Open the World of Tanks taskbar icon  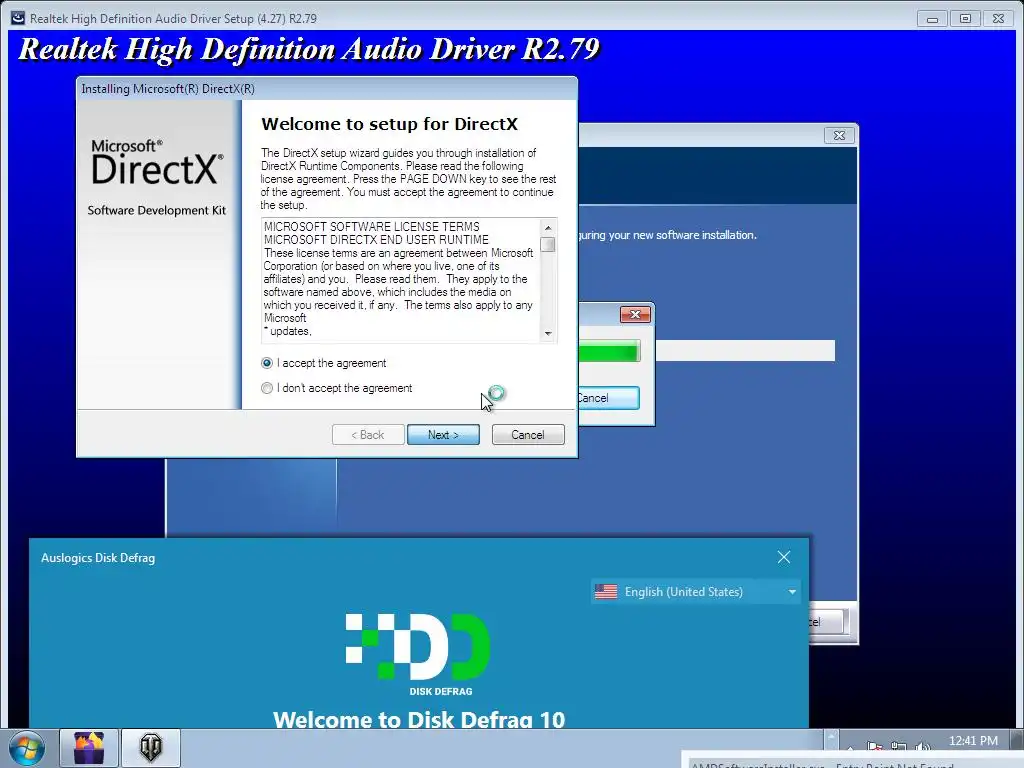(x=151, y=748)
